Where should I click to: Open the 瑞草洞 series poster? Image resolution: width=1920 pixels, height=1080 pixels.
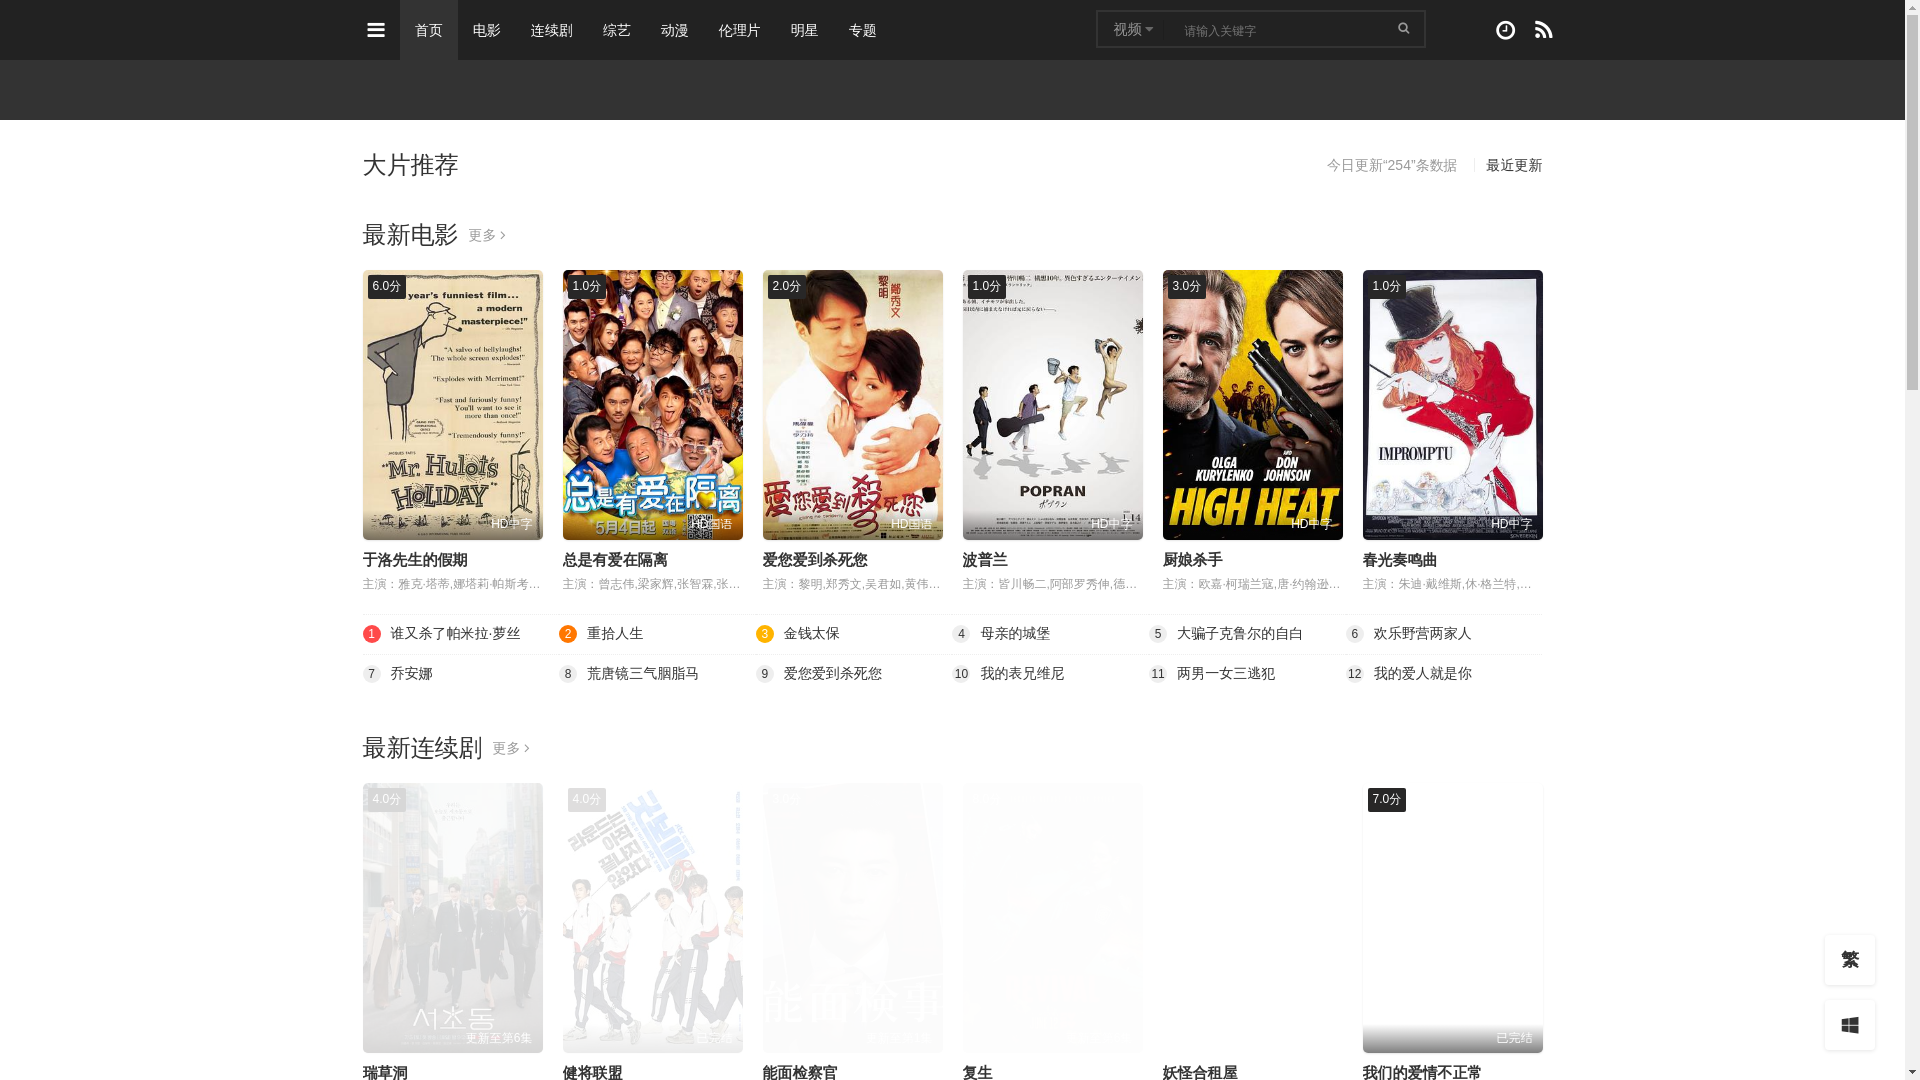pos(453,918)
